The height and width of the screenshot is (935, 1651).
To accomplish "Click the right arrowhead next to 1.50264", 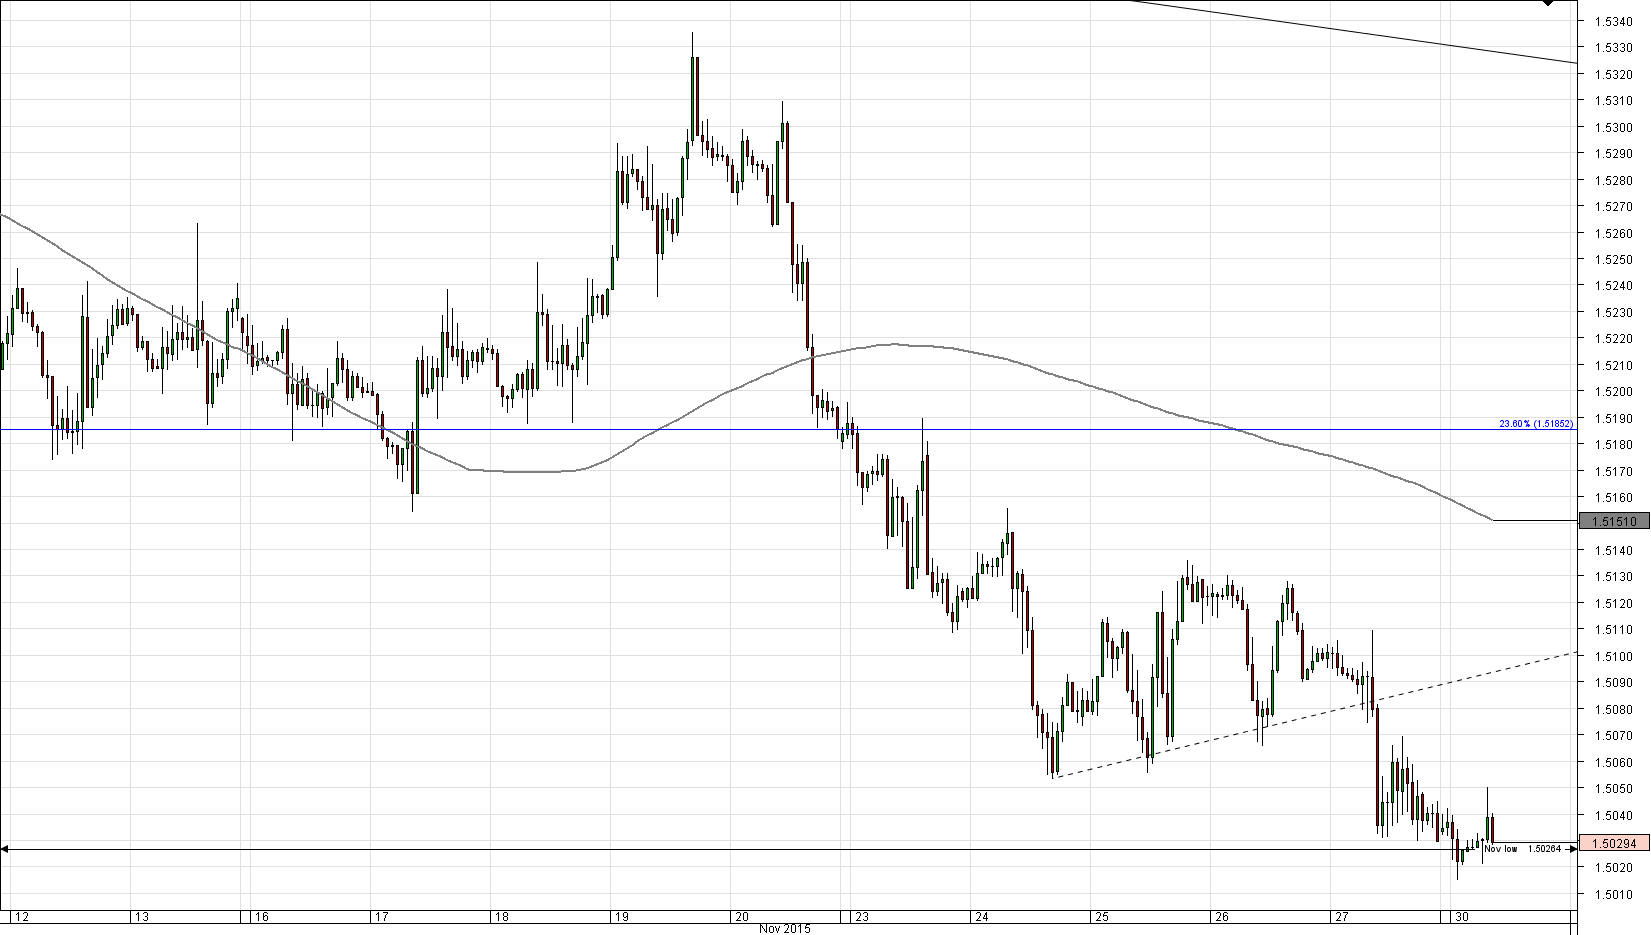I will 1572,849.
